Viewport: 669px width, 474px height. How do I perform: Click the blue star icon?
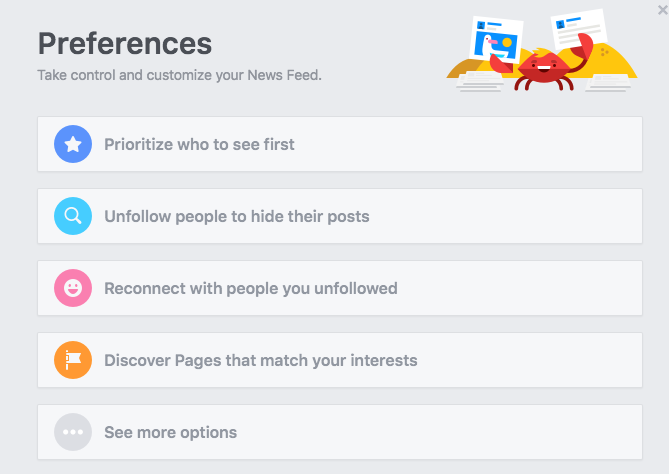(x=73, y=144)
